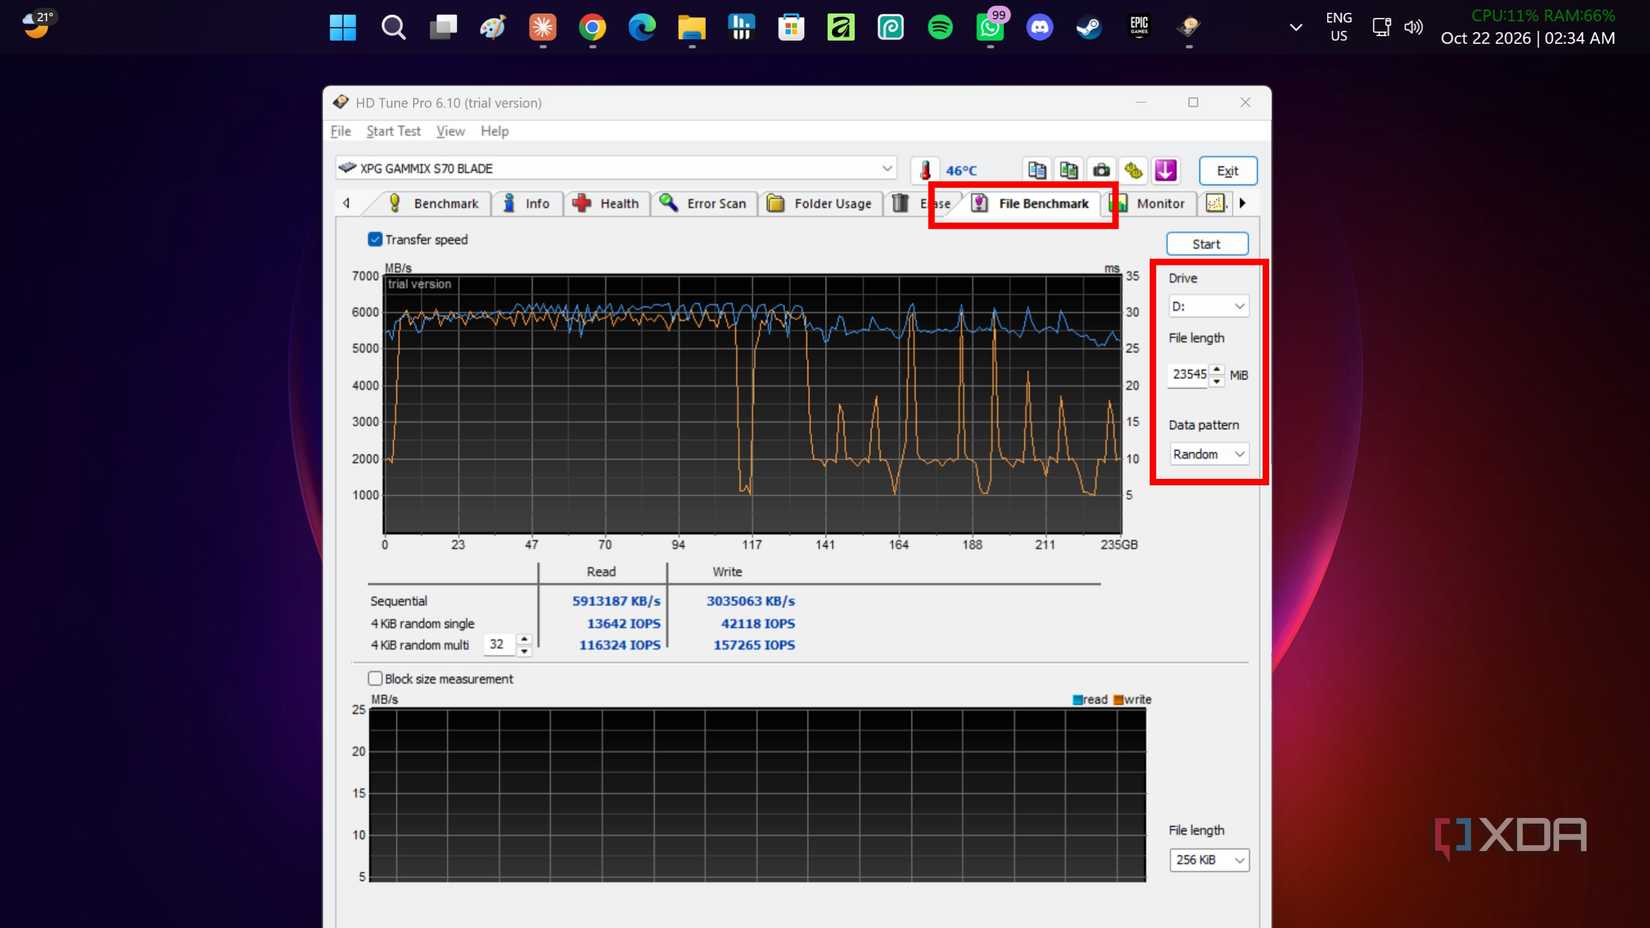
Task: Click the camera save screenshot icon
Action: coord(1101,170)
